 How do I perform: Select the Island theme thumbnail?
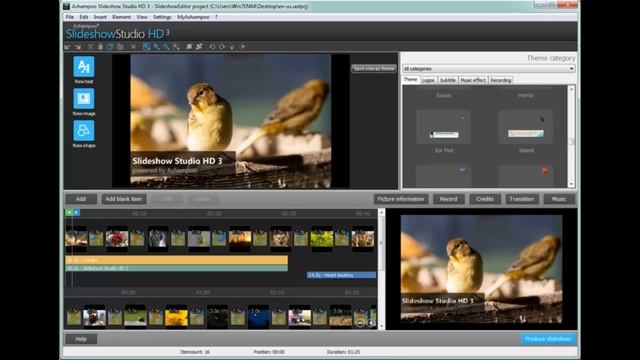(x=526, y=127)
